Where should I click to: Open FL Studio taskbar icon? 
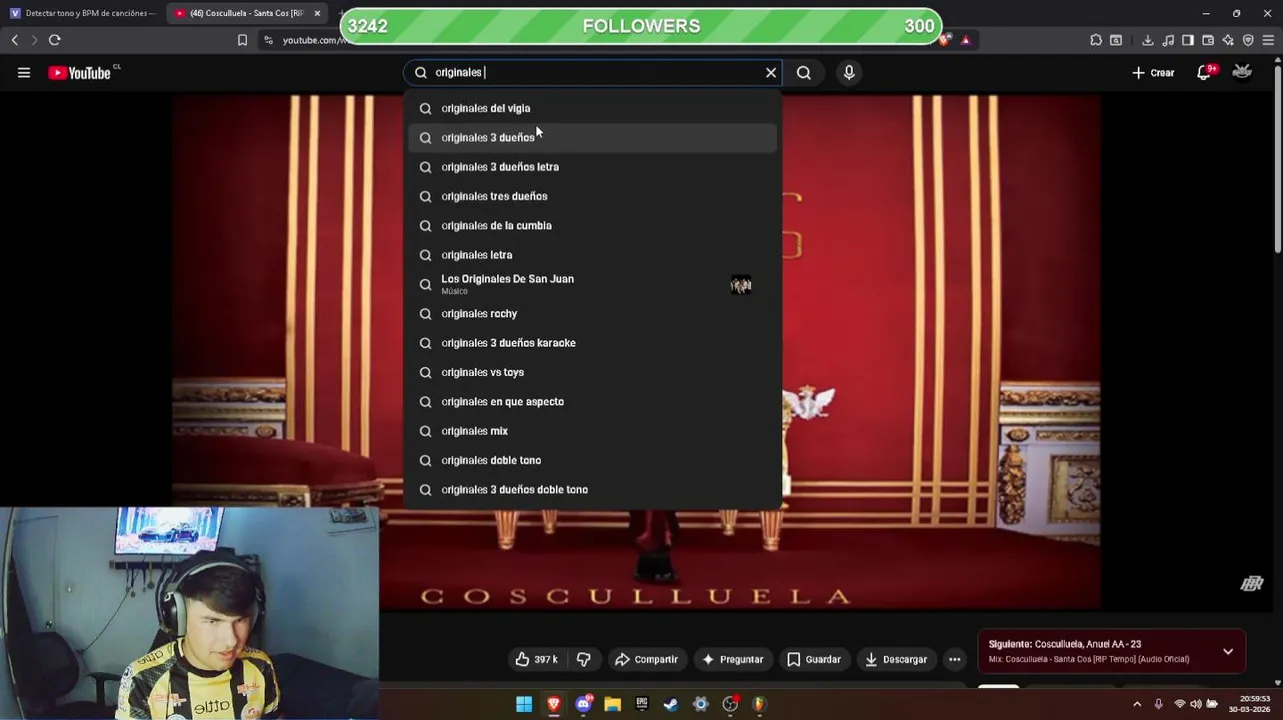(760, 704)
